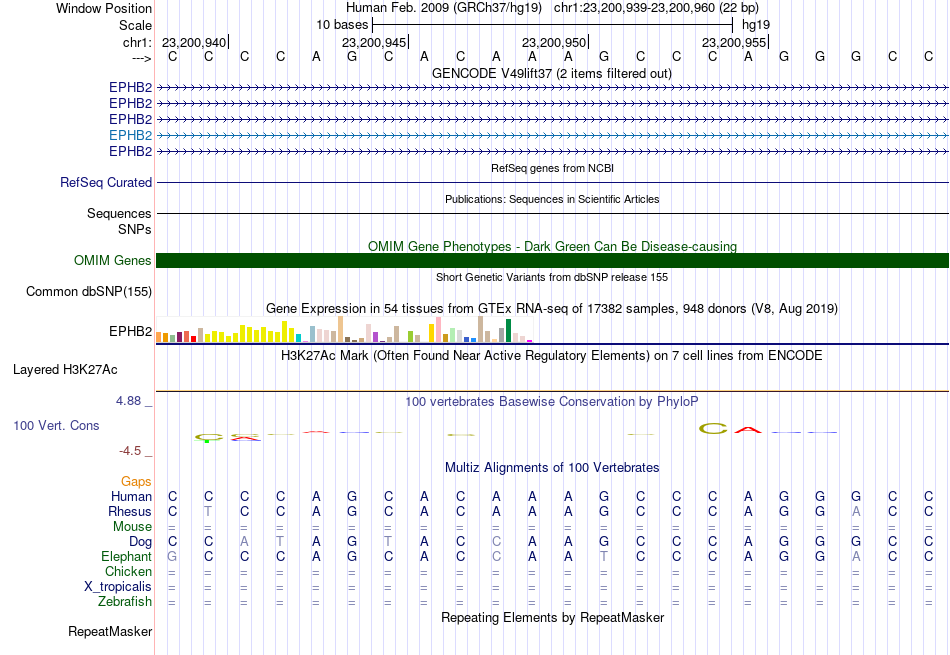Click the dark green OMIM Genes bar

point(552,261)
